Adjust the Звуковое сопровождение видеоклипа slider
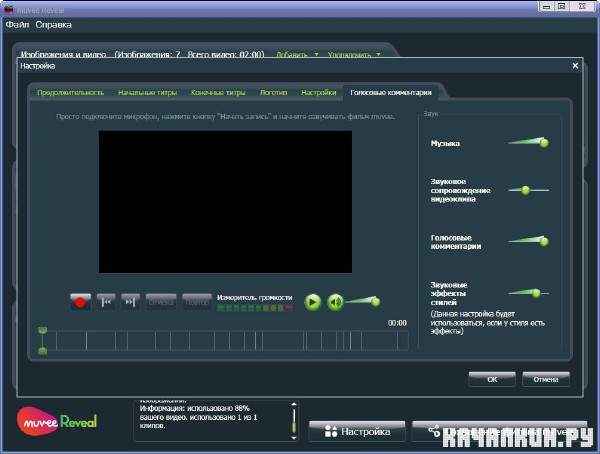 pos(528,190)
